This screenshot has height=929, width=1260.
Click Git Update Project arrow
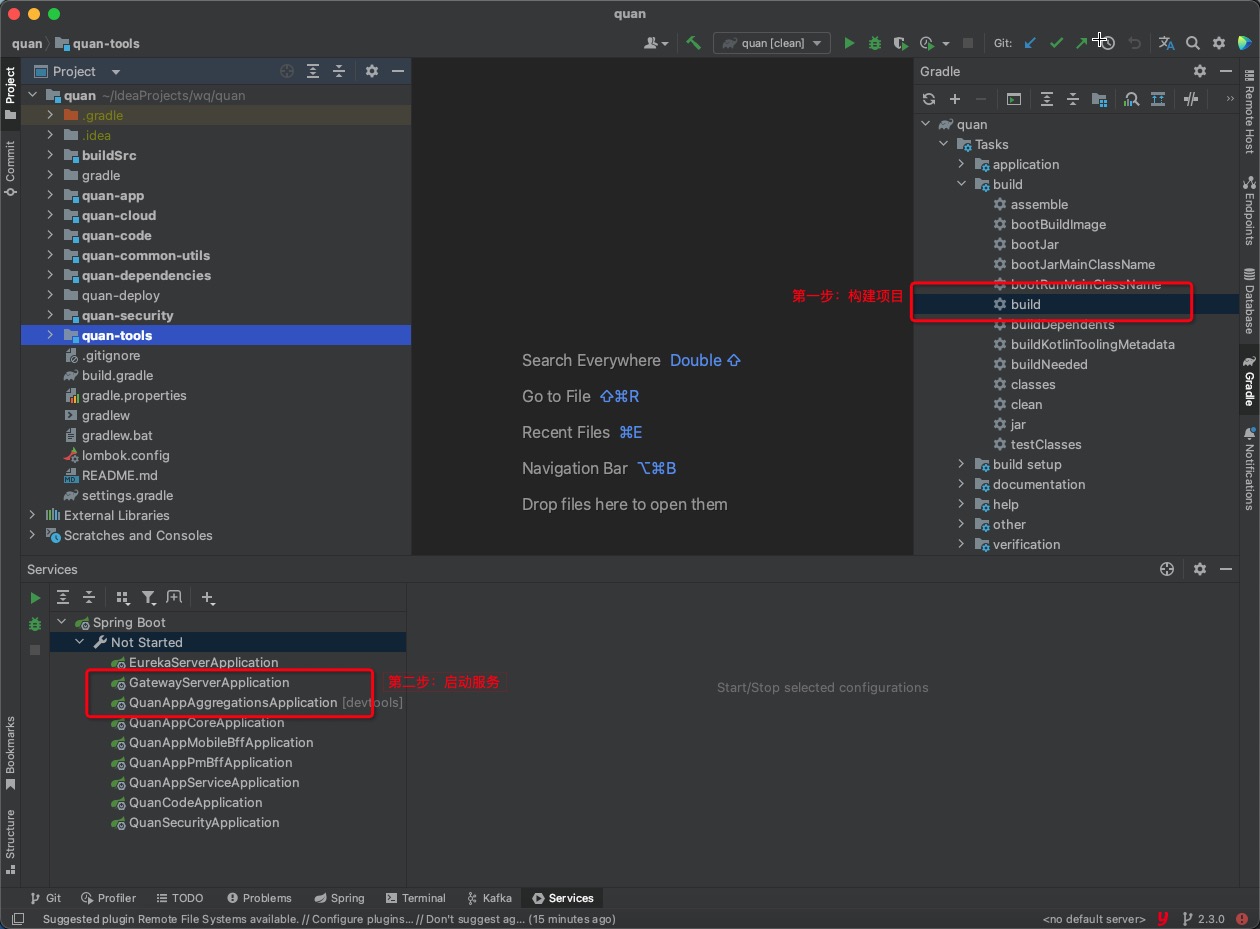[x=1030, y=43]
